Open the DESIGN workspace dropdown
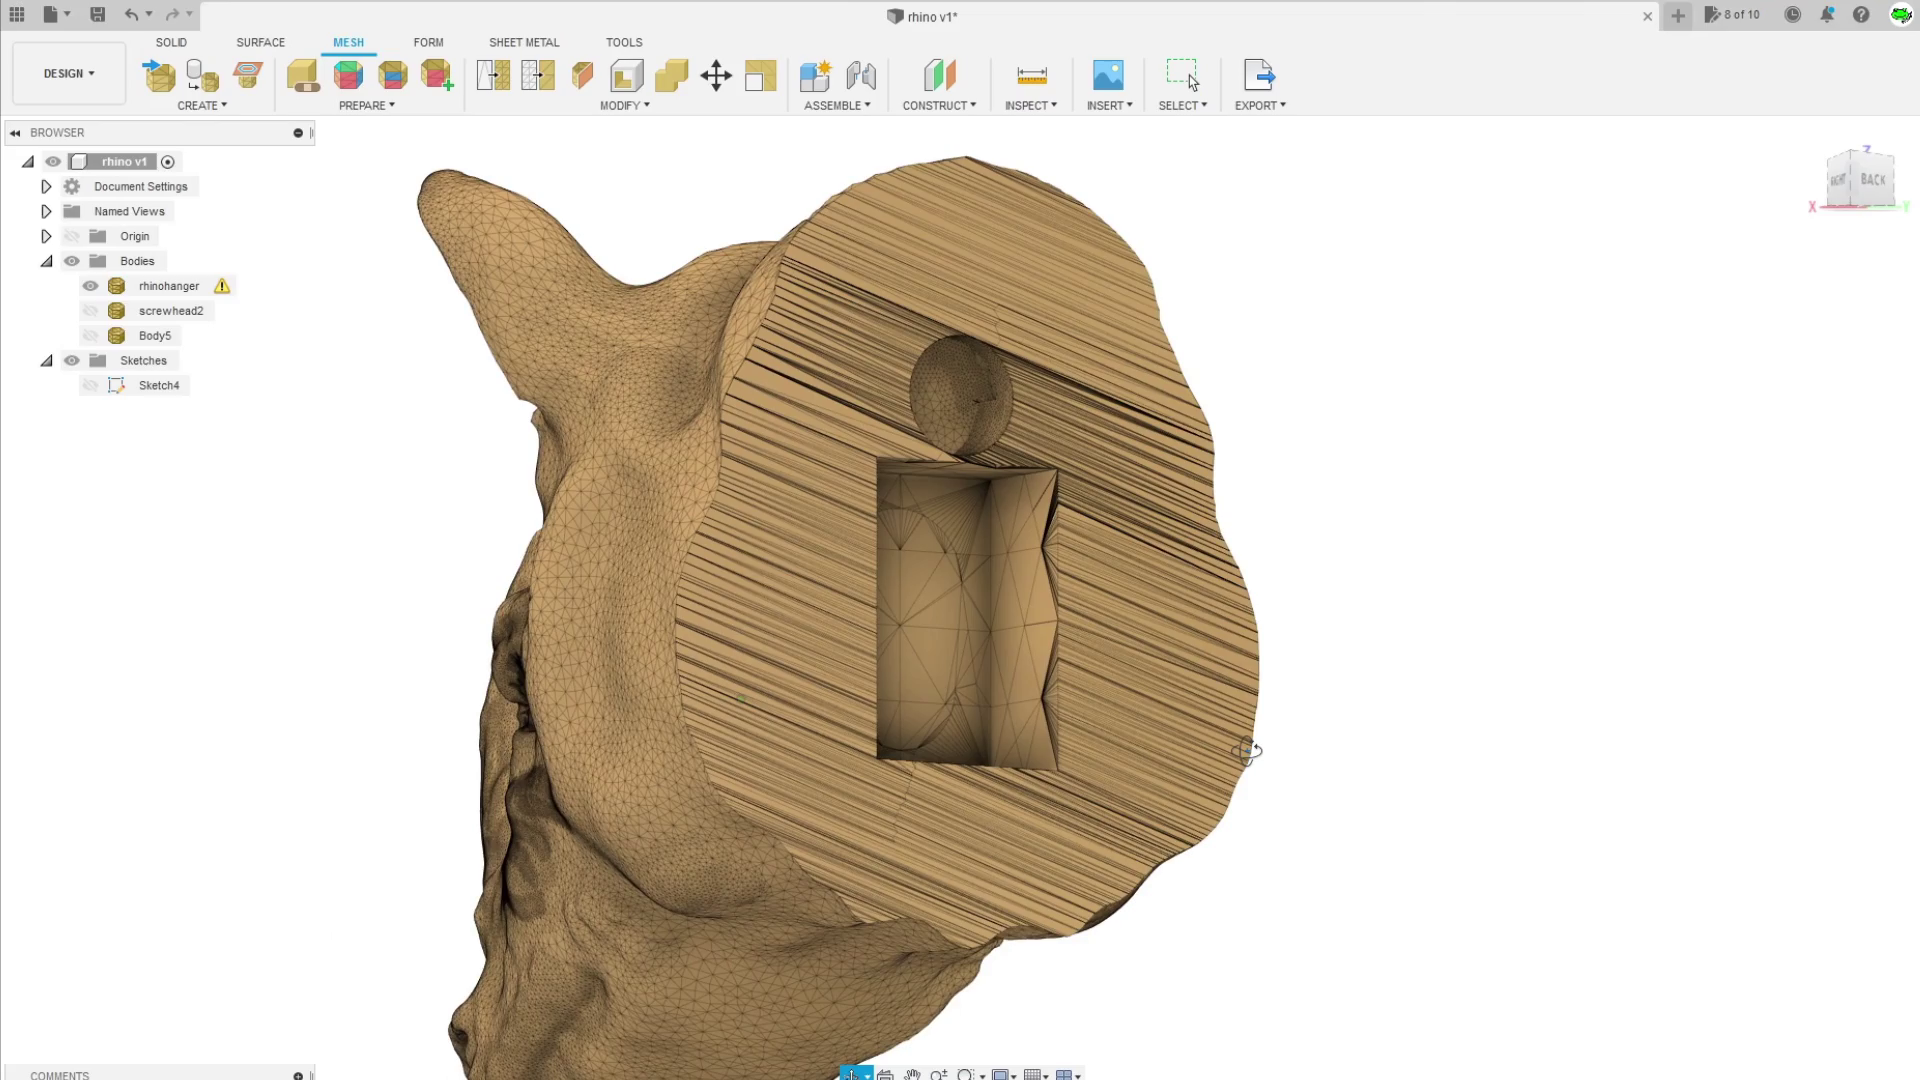The image size is (1920, 1080). coord(67,72)
